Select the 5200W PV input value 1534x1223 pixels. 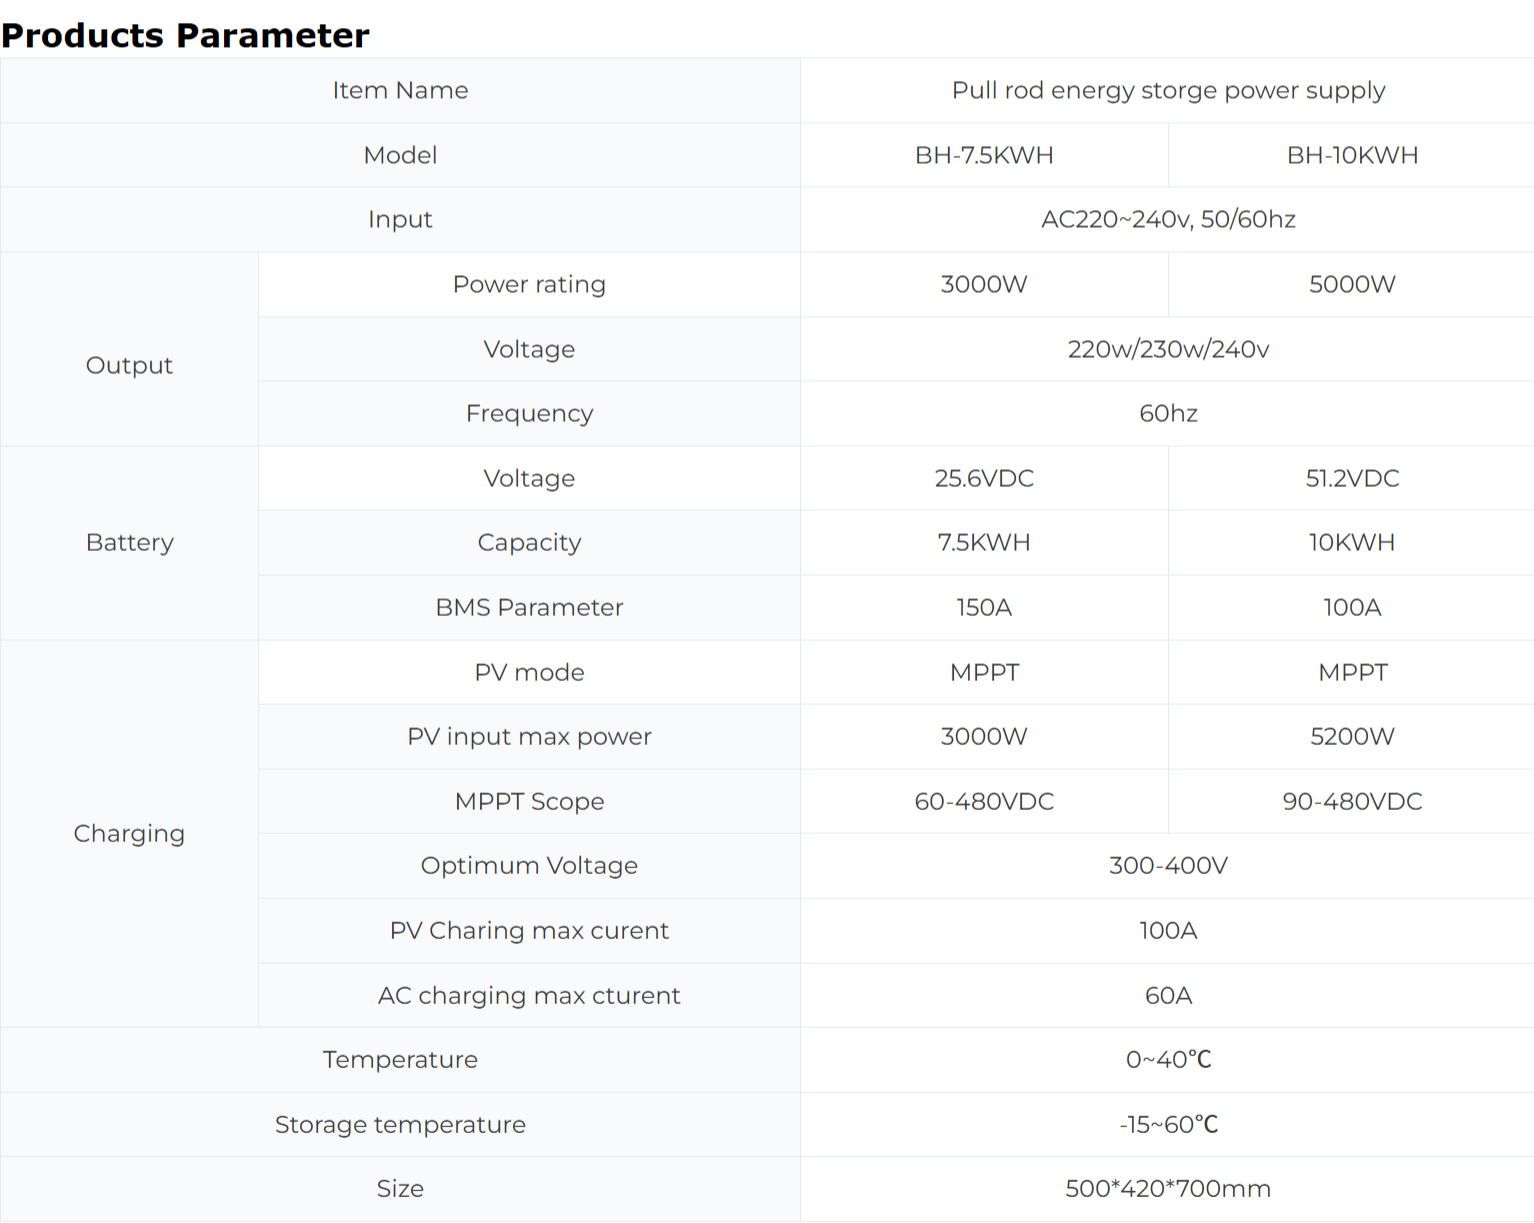click(1352, 736)
